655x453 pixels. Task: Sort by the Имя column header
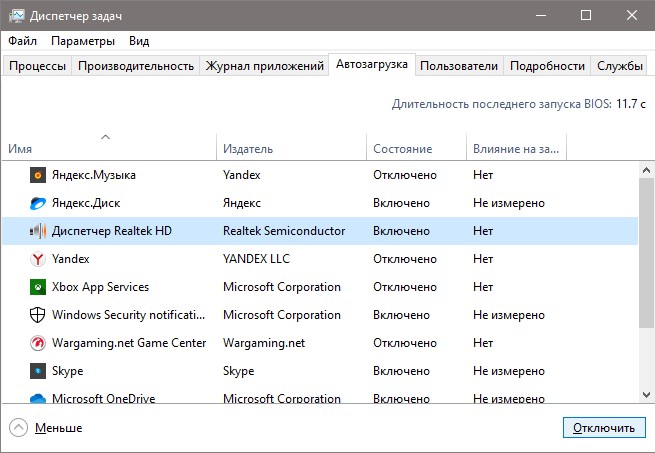[109, 147]
